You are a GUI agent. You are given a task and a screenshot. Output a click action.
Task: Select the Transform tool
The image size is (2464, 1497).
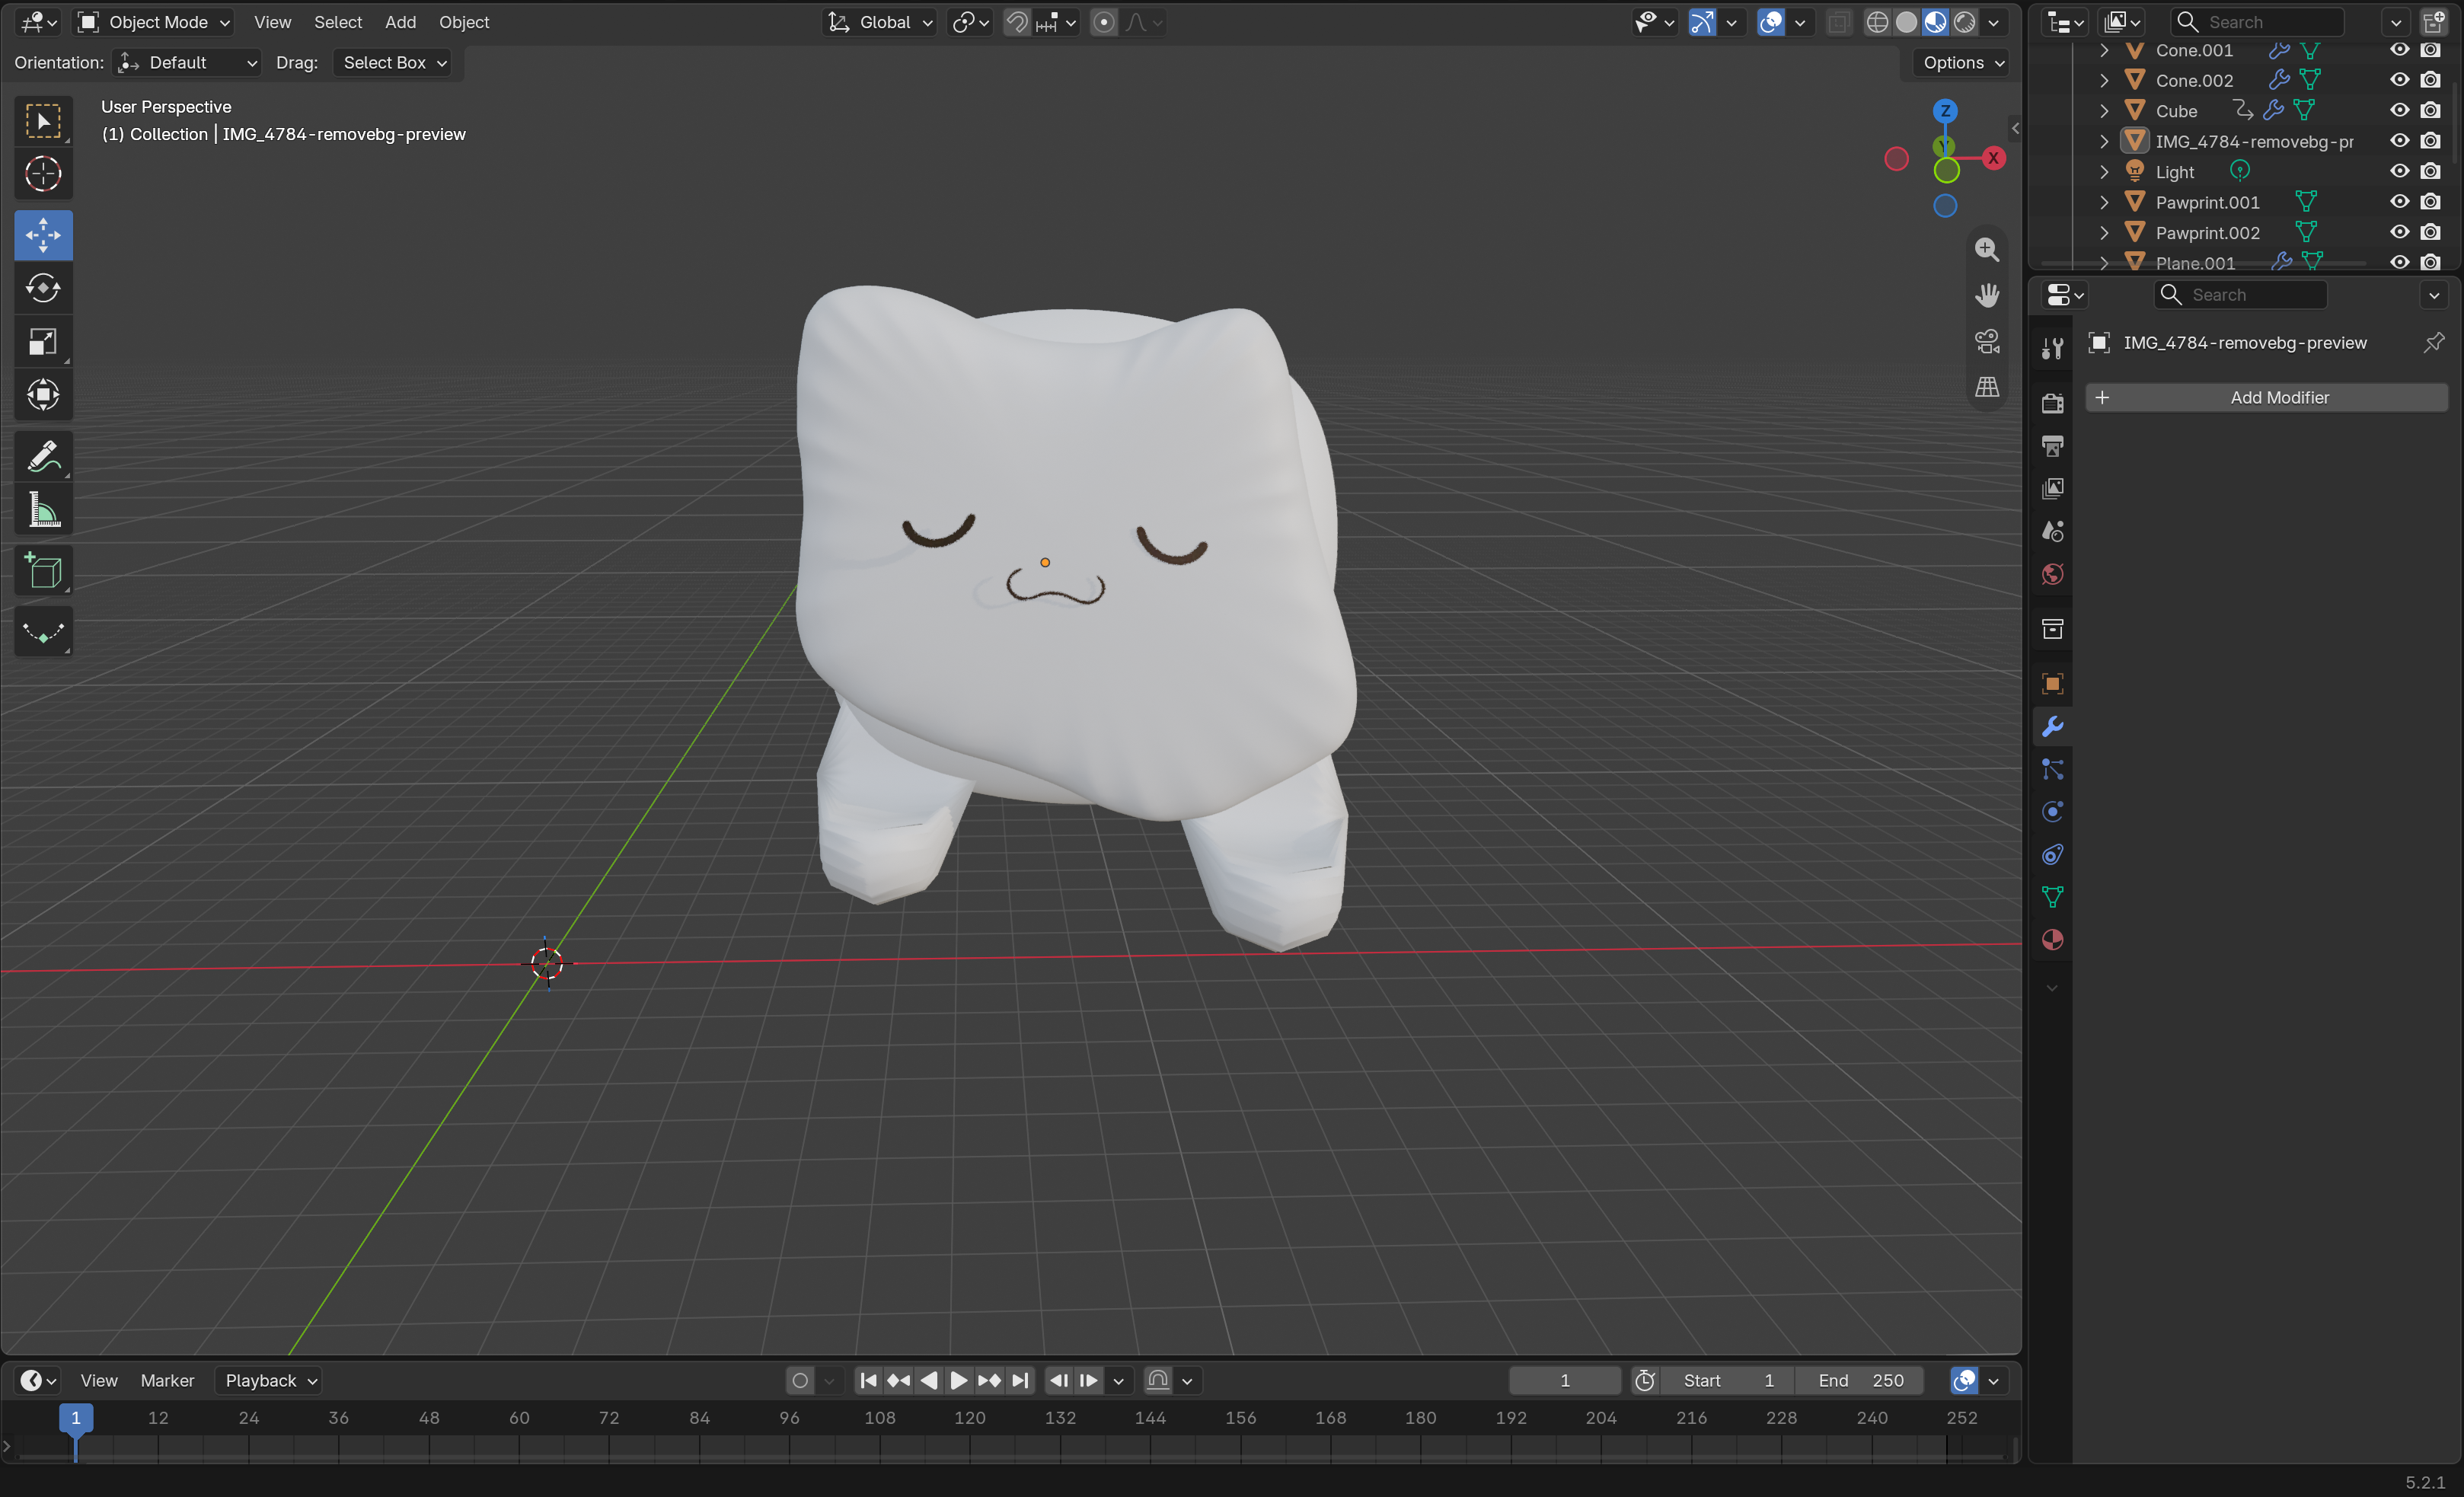pyautogui.click(x=43, y=394)
